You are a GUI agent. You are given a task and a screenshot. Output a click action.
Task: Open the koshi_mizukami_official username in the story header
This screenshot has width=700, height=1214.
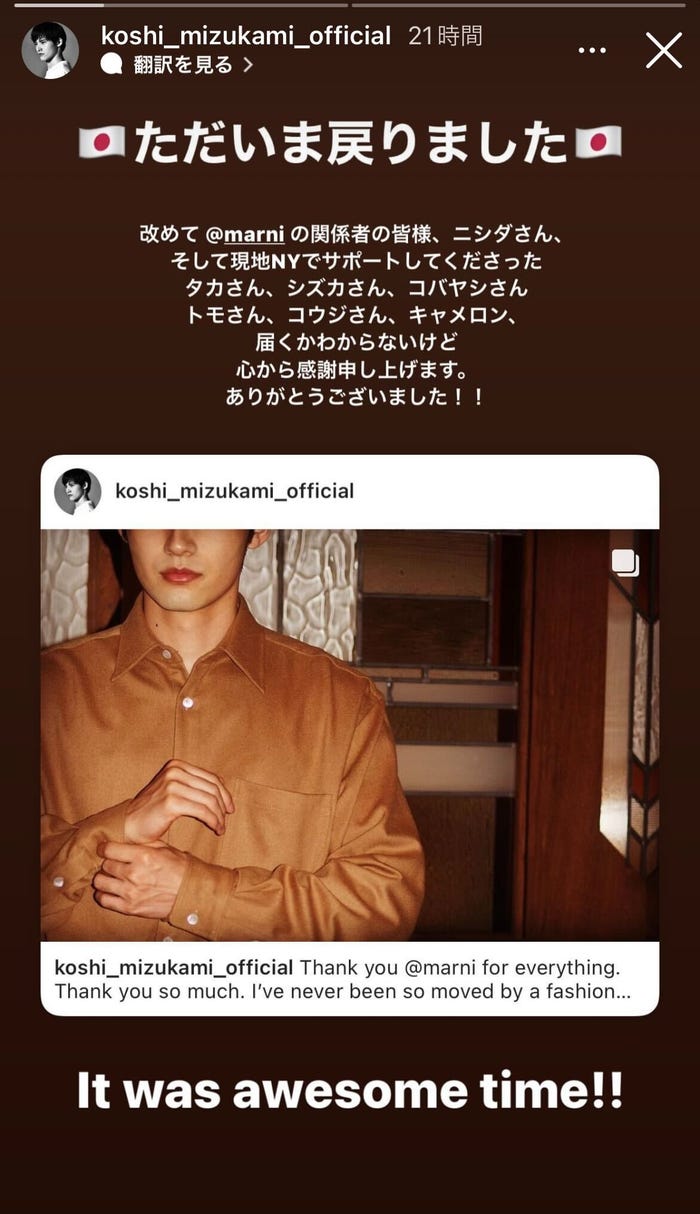coord(246,36)
